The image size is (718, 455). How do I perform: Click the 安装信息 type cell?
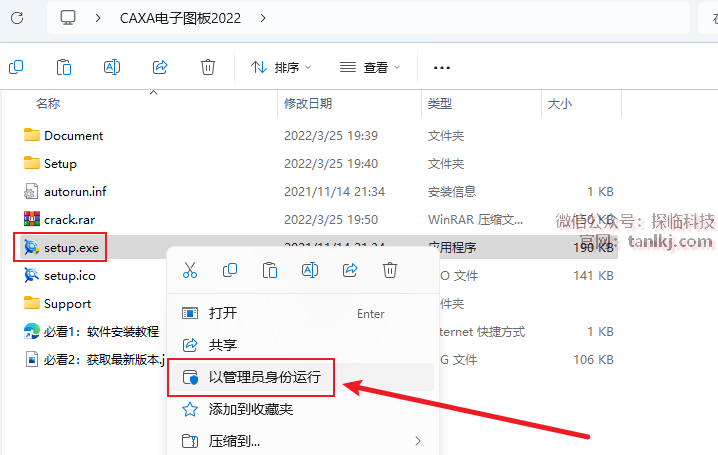(451, 192)
